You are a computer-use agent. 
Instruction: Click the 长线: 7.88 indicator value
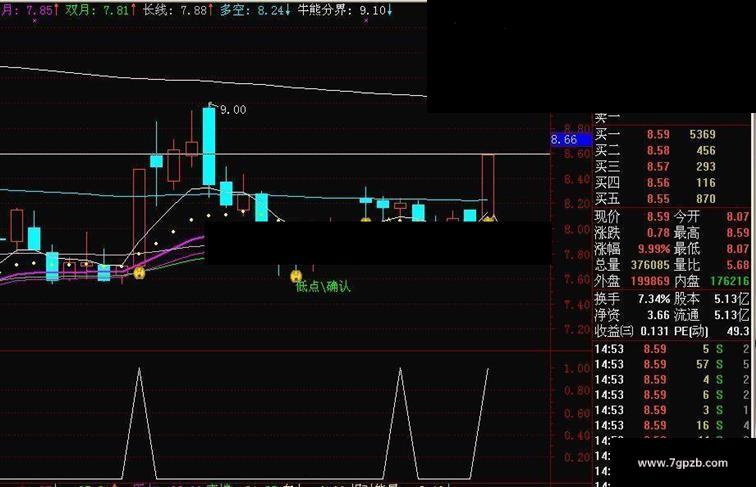point(177,10)
